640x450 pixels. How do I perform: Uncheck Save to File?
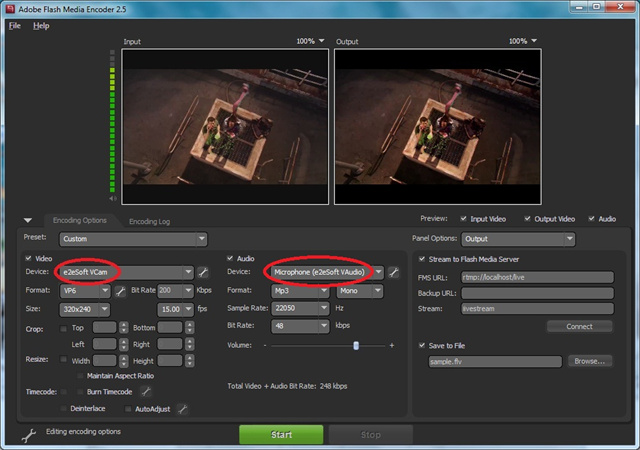click(422, 345)
